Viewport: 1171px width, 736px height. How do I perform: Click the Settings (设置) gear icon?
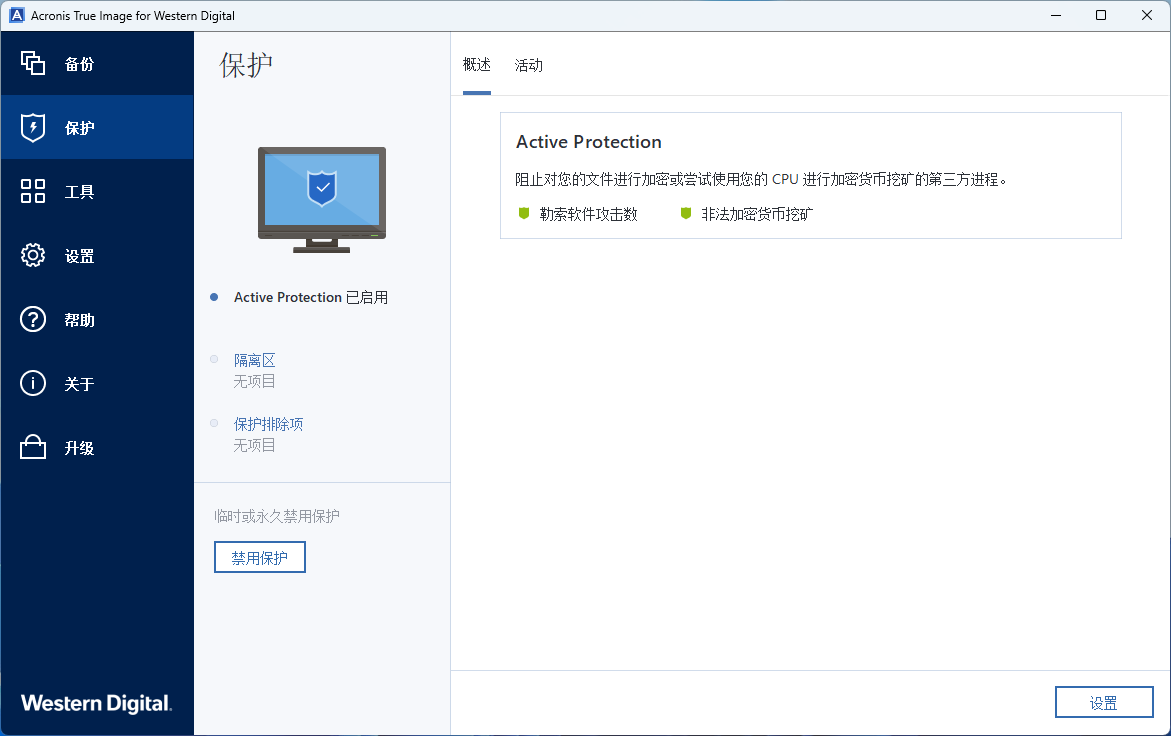coord(33,256)
